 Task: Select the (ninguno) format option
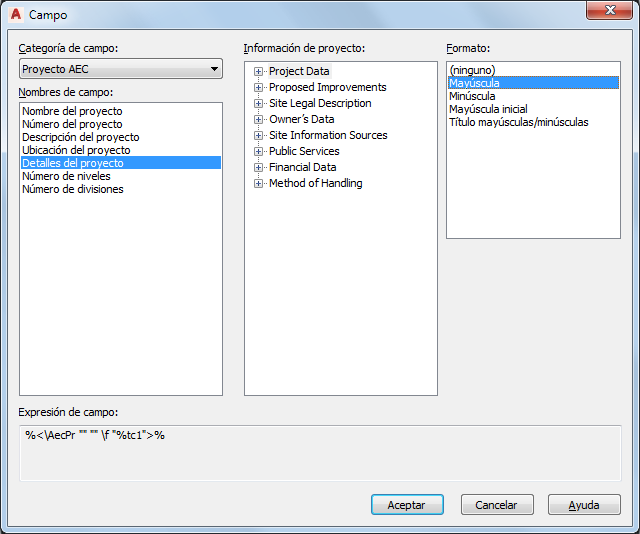[x=473, y=70]
